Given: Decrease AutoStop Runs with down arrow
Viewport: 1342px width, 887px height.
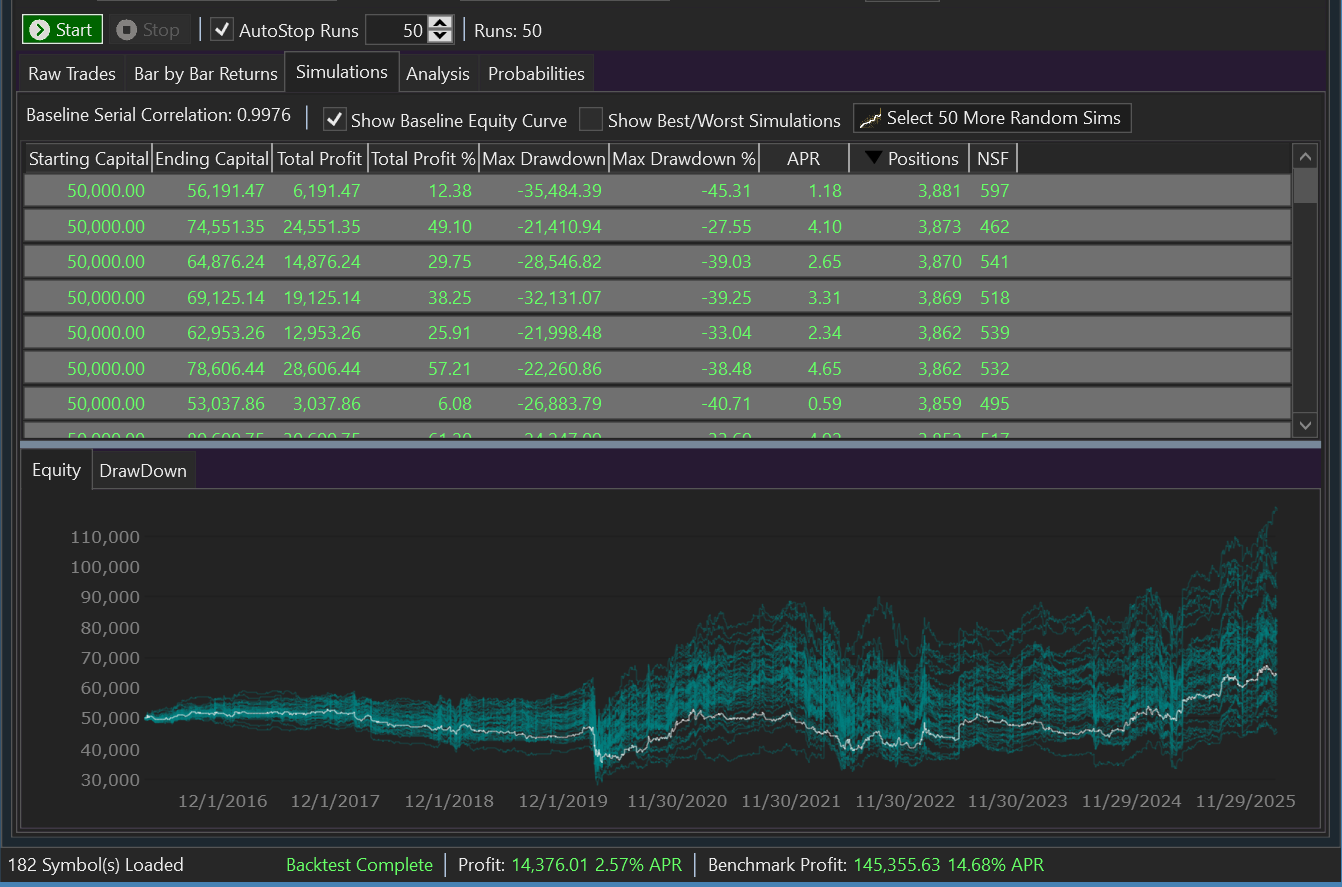Looking at the screenshot, I should [440, 37].
